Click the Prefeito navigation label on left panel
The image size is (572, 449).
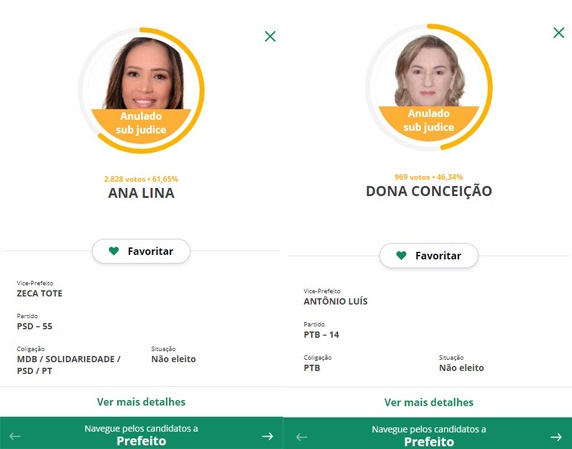pos(141,441)
